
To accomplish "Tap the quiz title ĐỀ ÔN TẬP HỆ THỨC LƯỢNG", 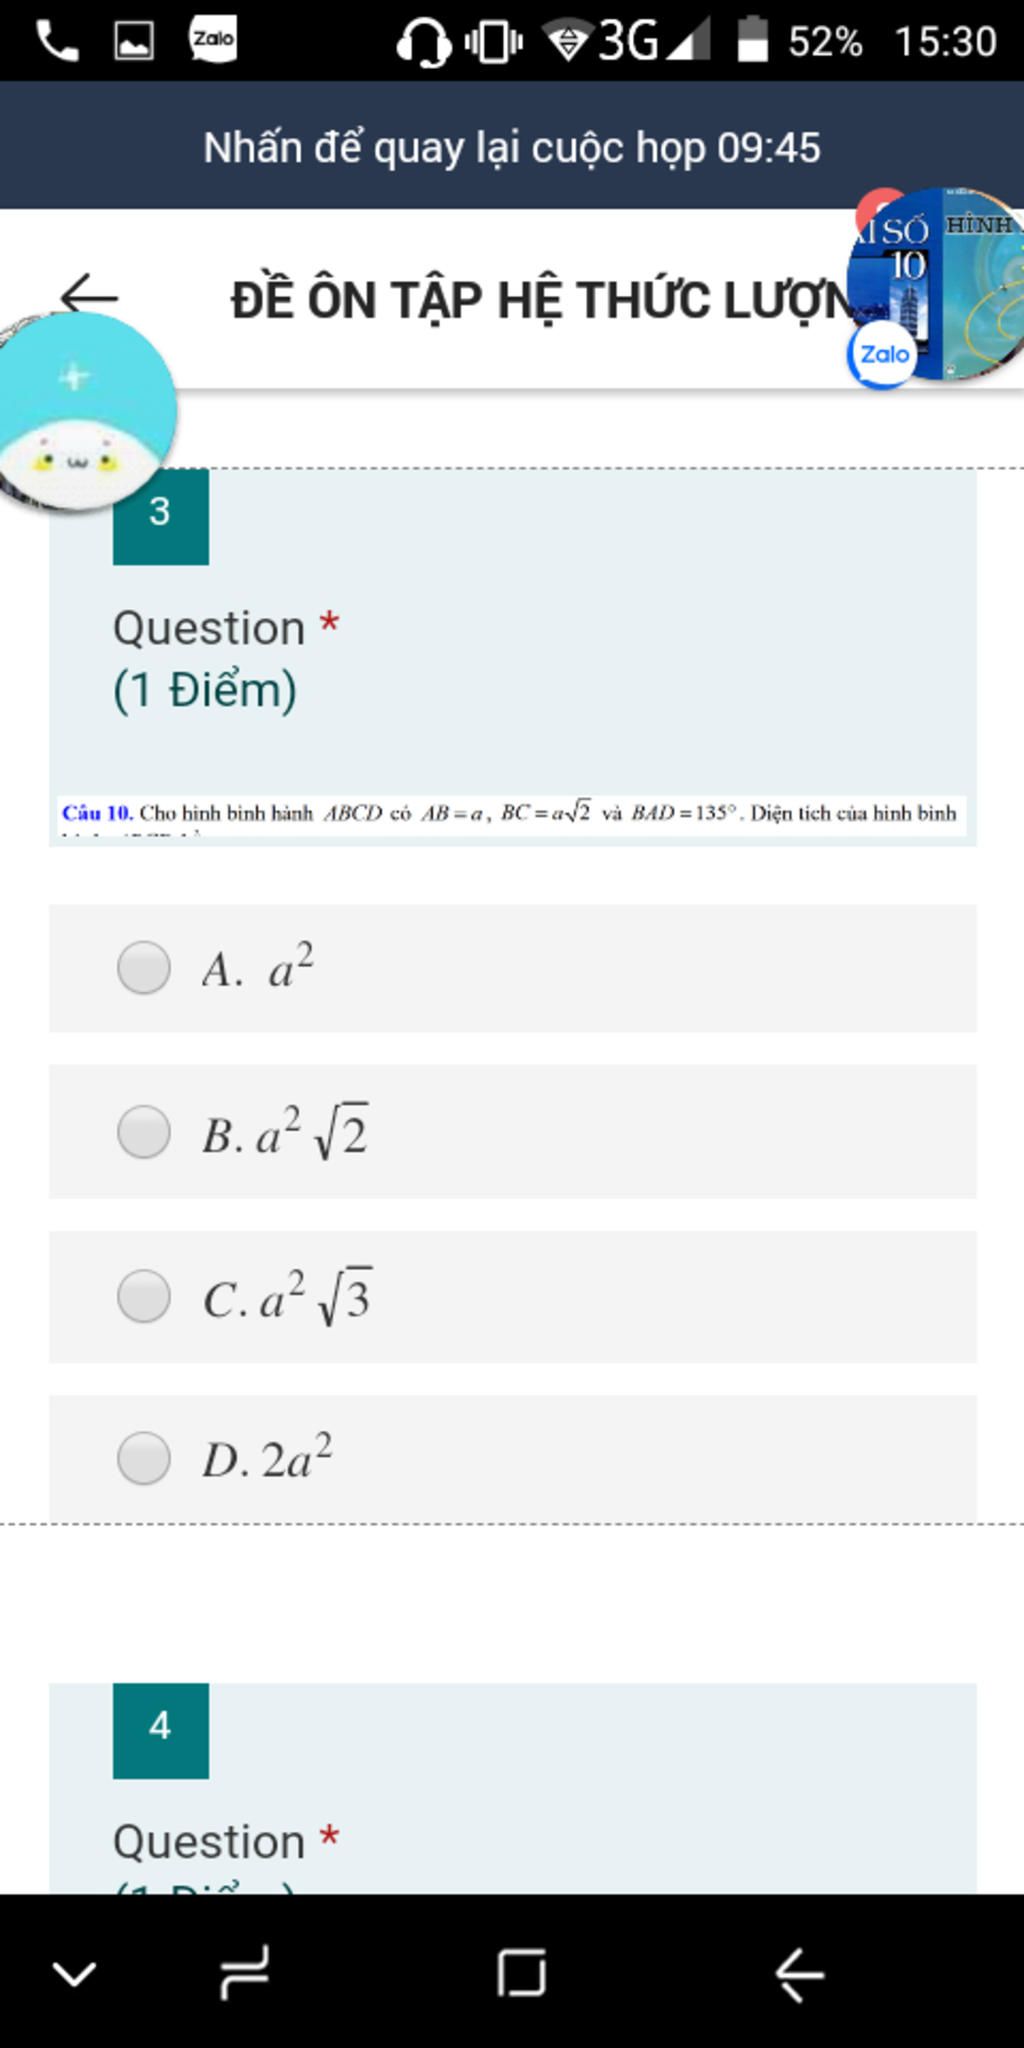I will [540, 300].
